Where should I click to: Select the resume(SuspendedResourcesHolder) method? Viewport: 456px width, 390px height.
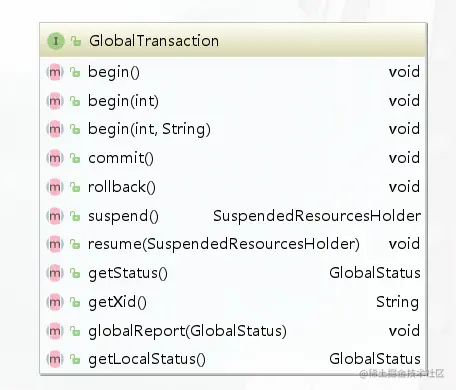224,244
